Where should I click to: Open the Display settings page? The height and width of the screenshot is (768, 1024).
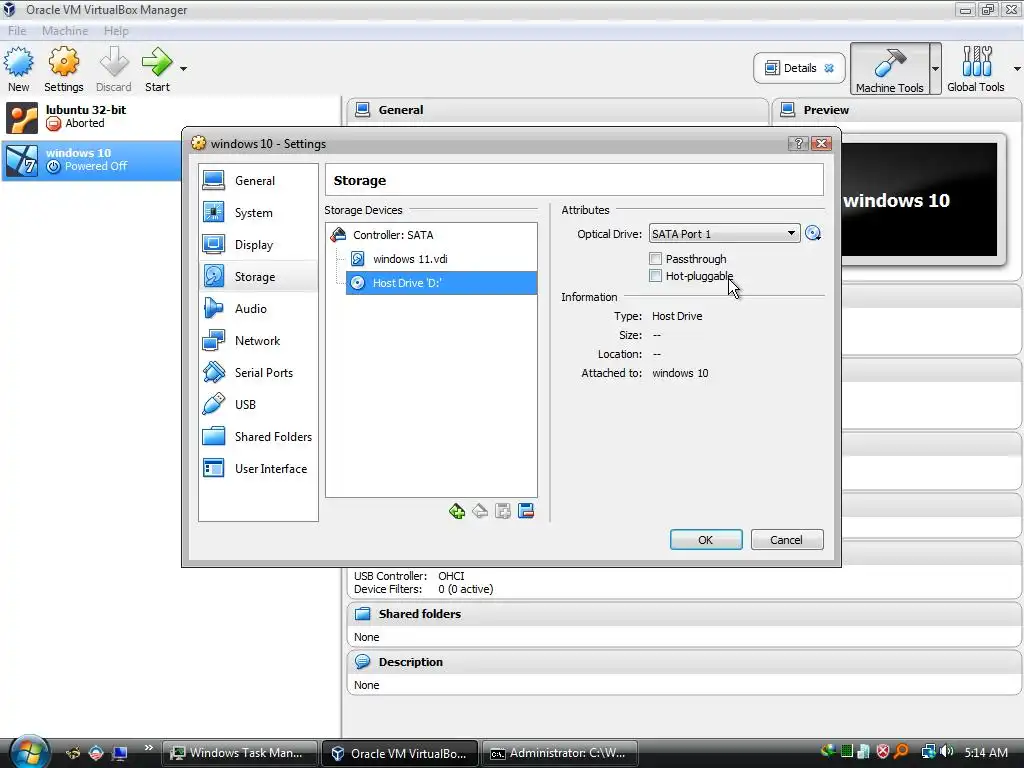click(258, 245)
